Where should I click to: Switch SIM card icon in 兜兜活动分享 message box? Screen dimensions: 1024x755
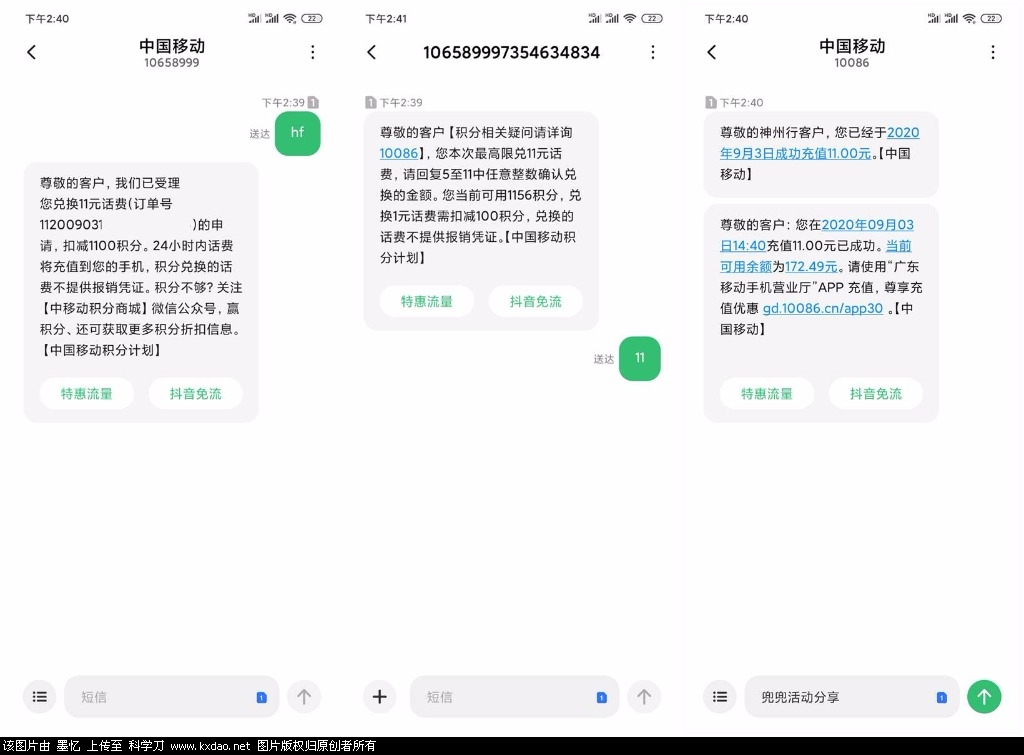pyautogui.click(x=942, y=698)
